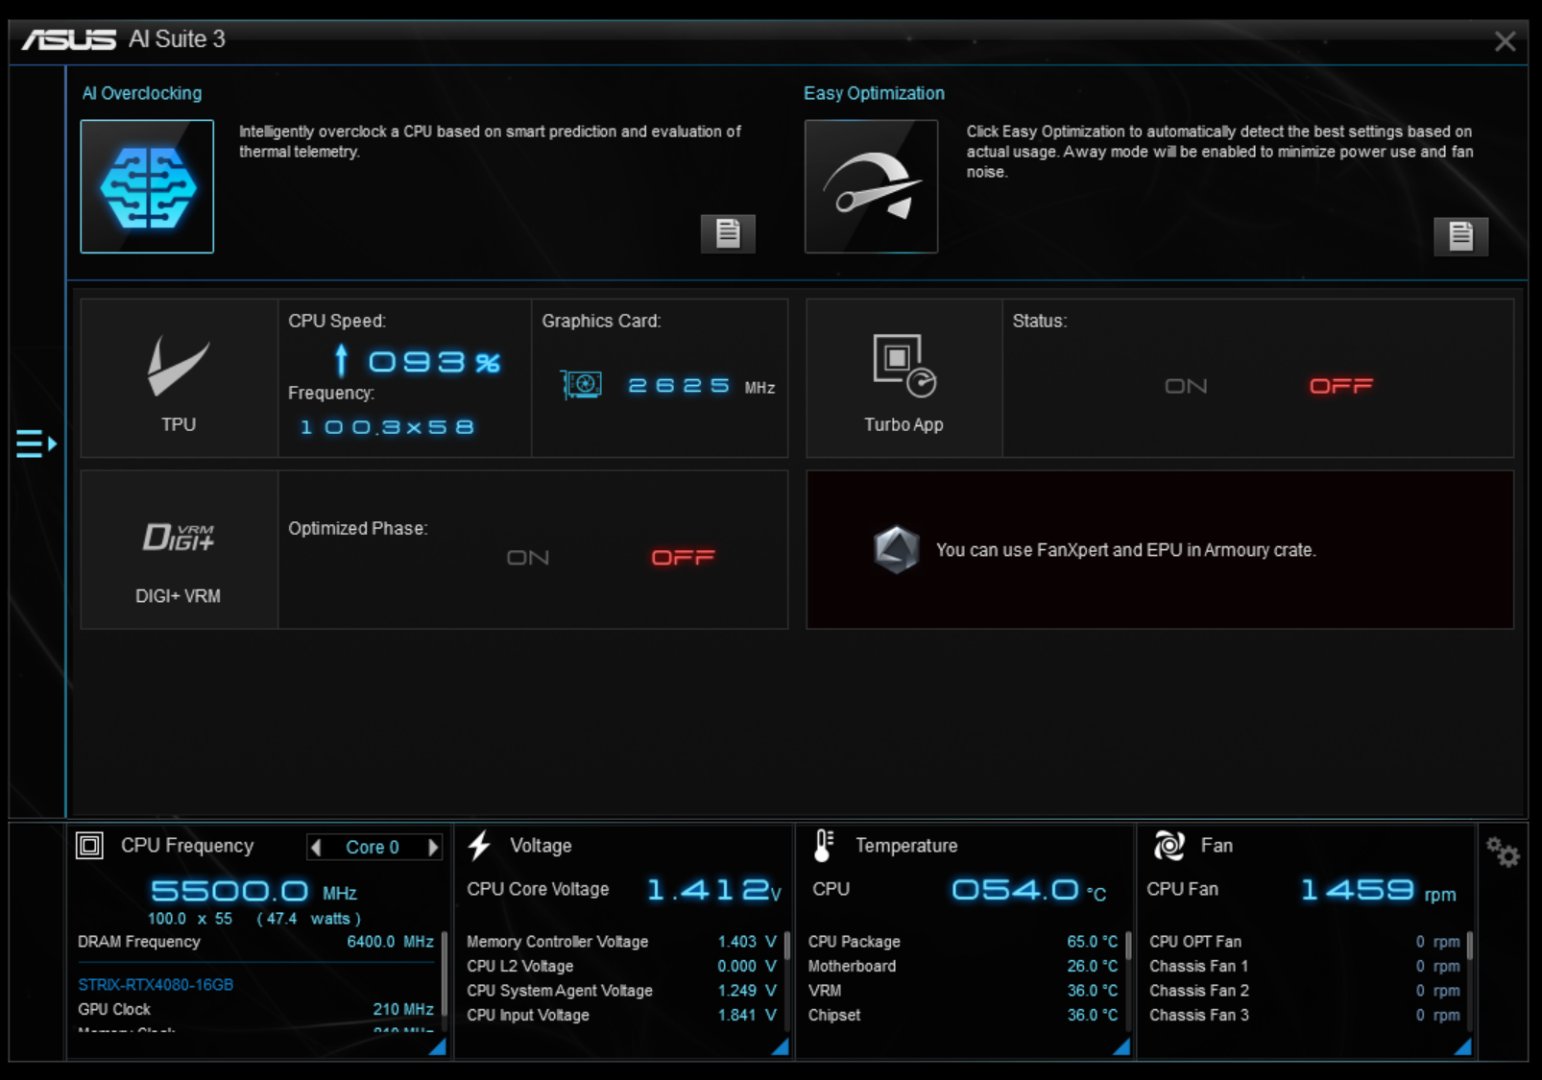Click the Armoury Crate logo icon
1542x1080 pixels.
click(896, 549)
